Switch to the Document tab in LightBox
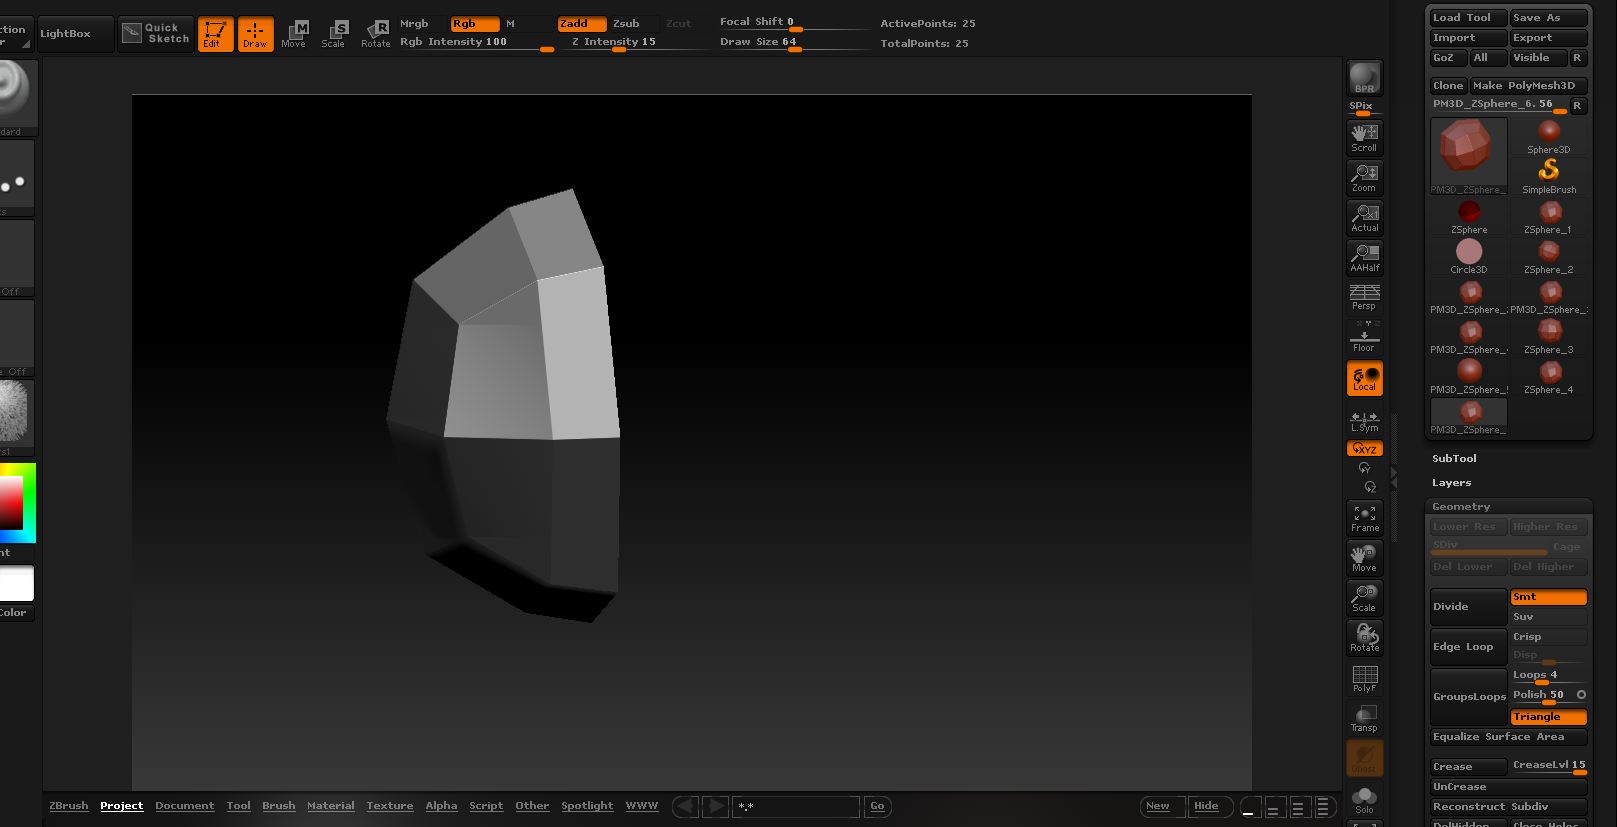 [x=184, y=806]
